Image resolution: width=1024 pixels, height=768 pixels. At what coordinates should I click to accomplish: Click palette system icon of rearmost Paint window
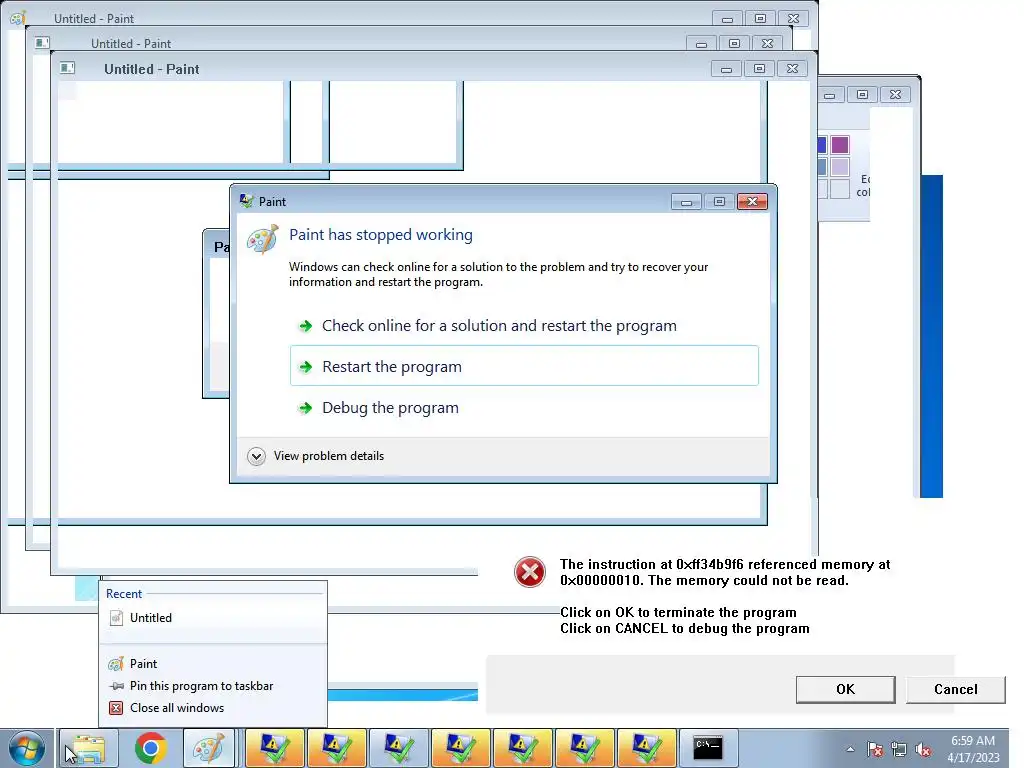click(18, 18)
